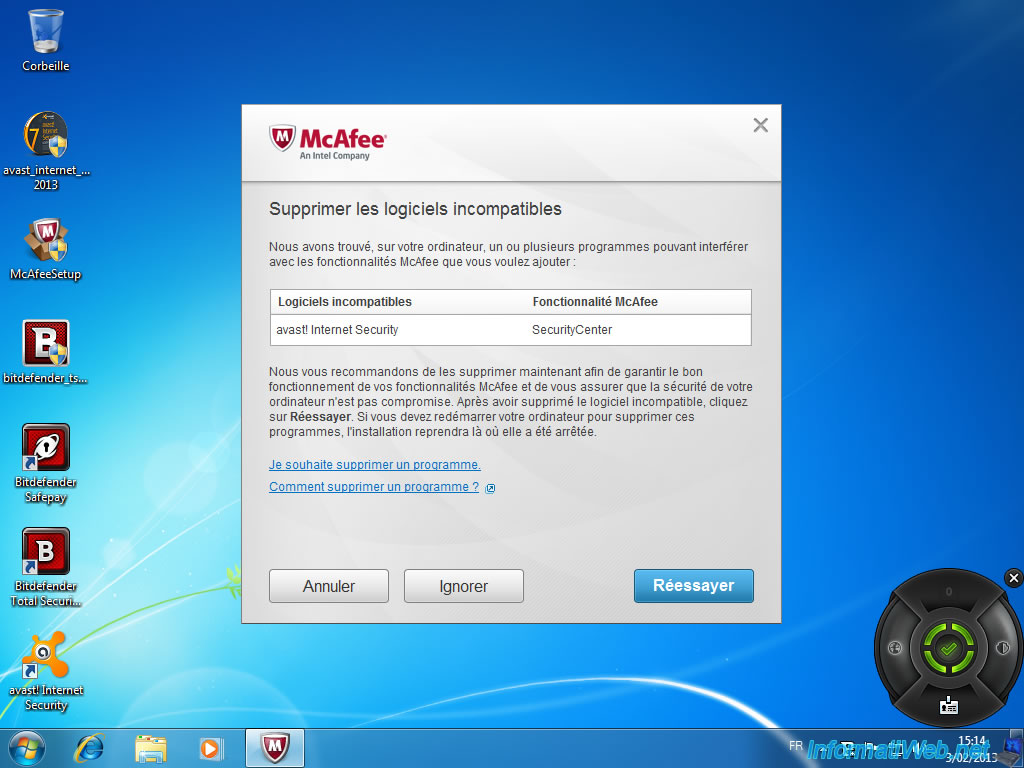Click the ID badge icon on Bitdefender widget
Image resolution: width=1024 pixels, height=768 pixels.
(948, 705)
